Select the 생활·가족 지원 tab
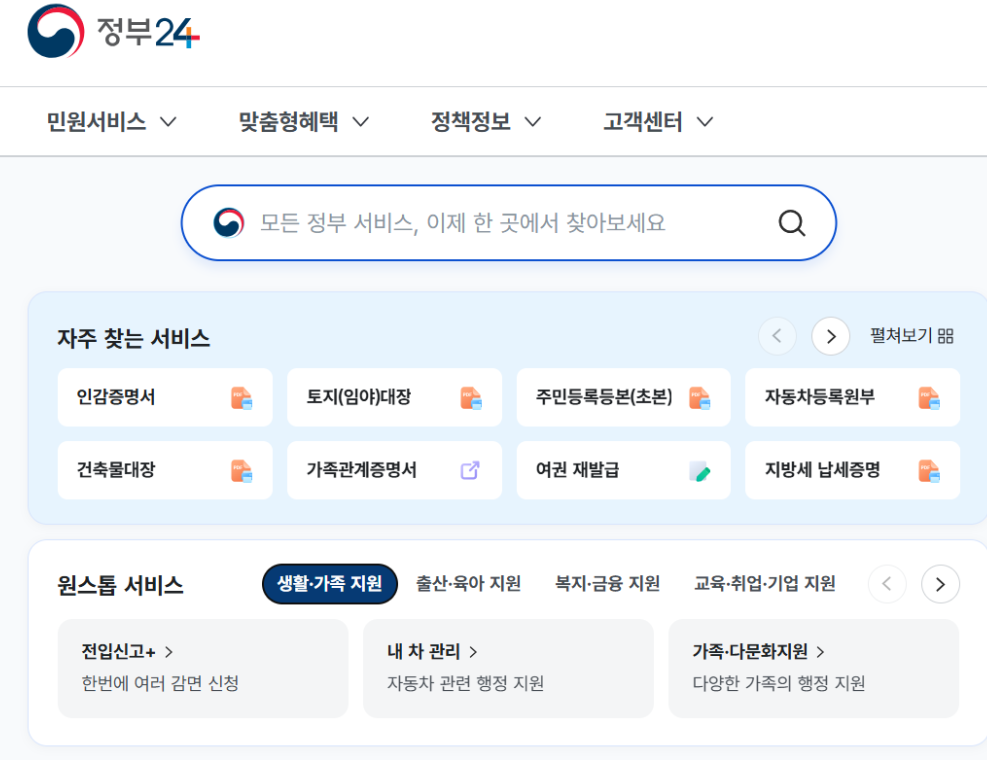Image resolution: width=987 pixels, height=765 pixels. coord(330,584)
